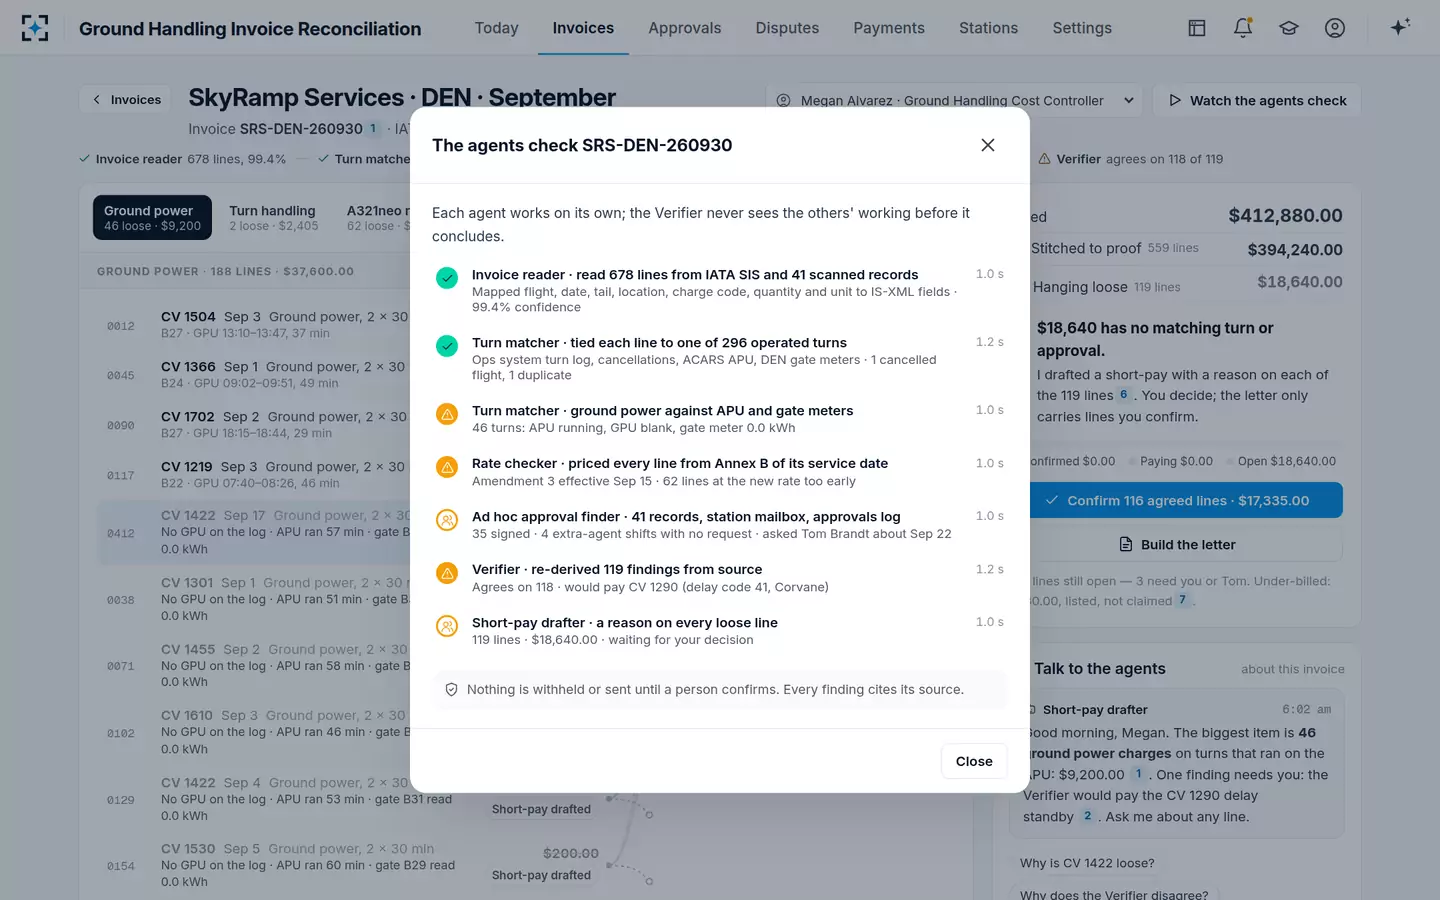Screen dimensions: 1440x900
Task: Click the checkmark before Turn matcher status
Action: click(324, 158)
